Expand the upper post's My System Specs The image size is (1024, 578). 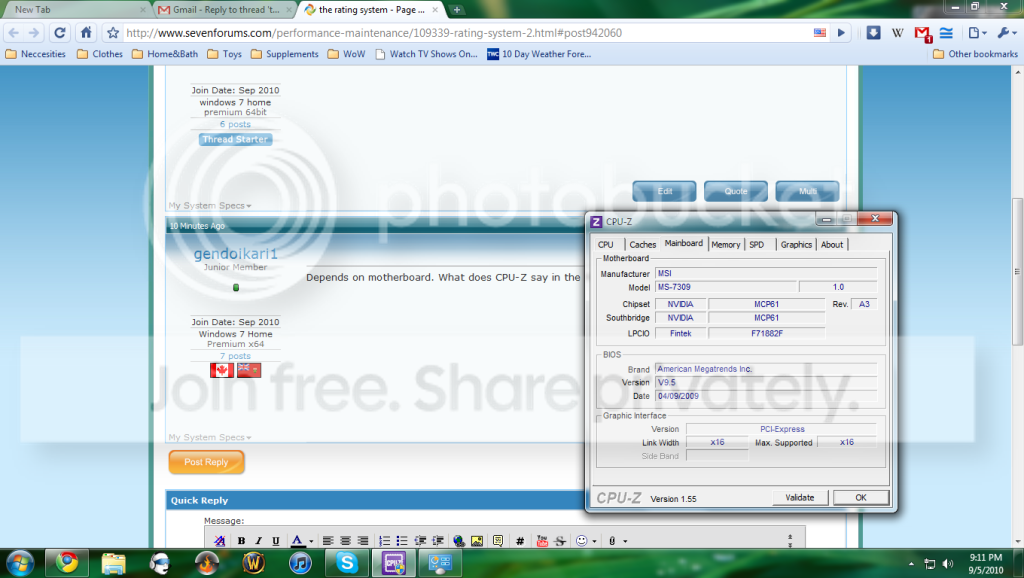tap(210, 205)
